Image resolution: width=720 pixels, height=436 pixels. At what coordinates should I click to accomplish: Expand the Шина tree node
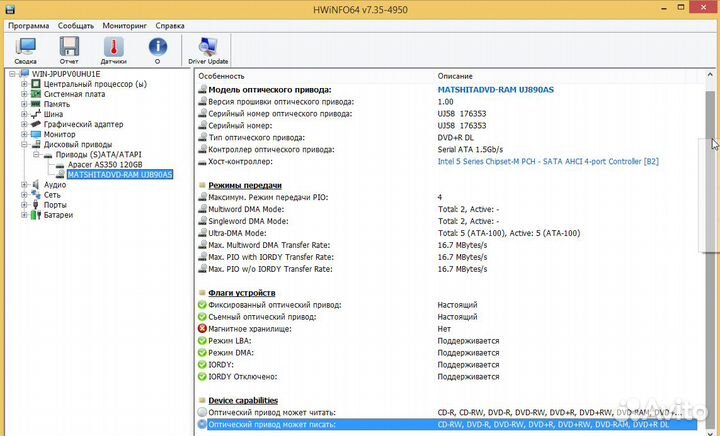24,114
